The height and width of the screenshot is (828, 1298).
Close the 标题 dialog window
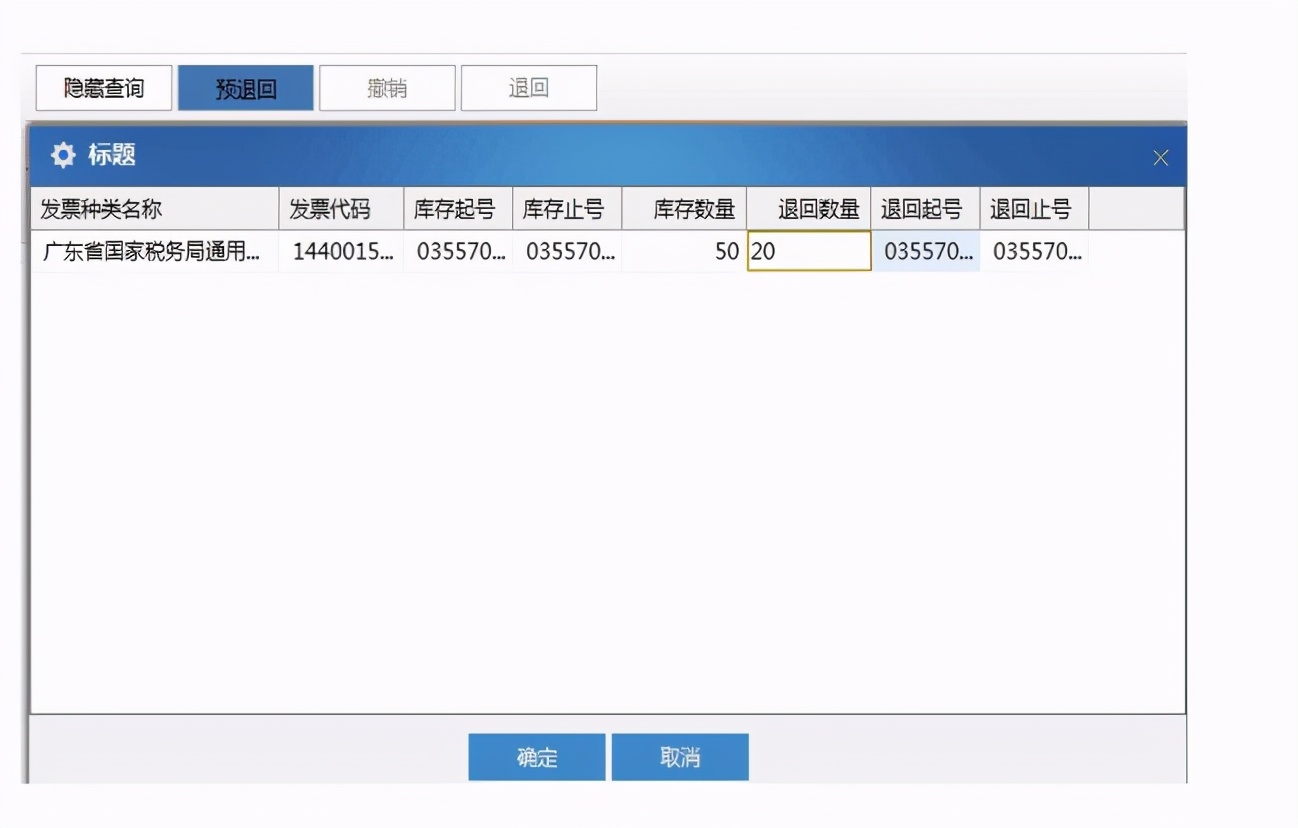click(x=1160, y=157)
